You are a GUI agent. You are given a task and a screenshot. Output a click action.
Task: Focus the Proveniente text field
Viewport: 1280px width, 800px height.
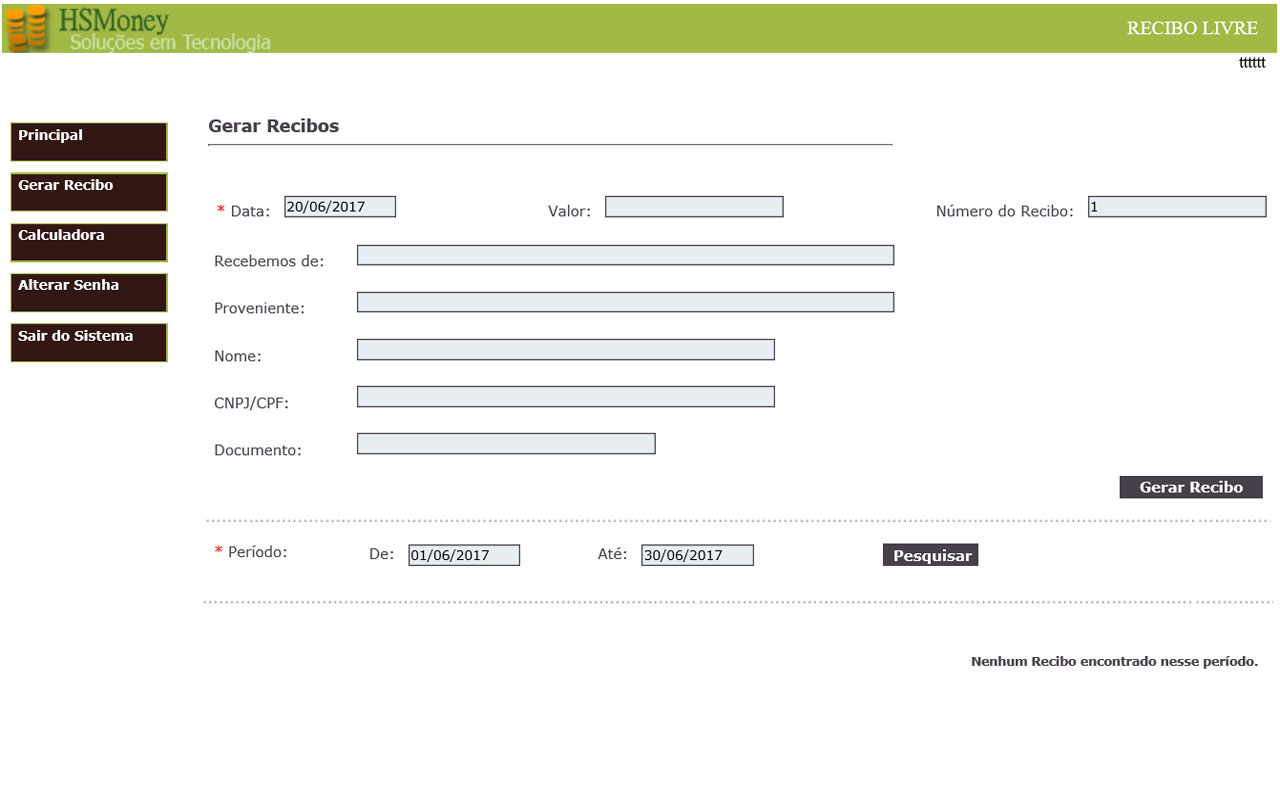click(625, 302)
